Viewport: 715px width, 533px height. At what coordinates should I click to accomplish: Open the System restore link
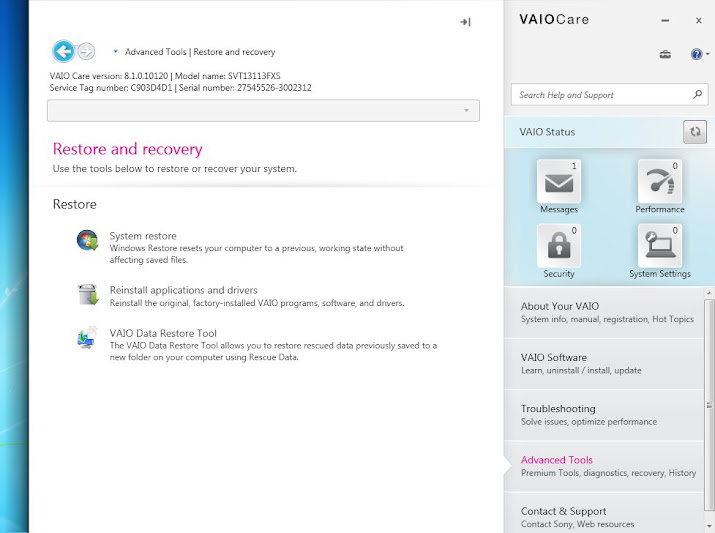coord(143,236)
